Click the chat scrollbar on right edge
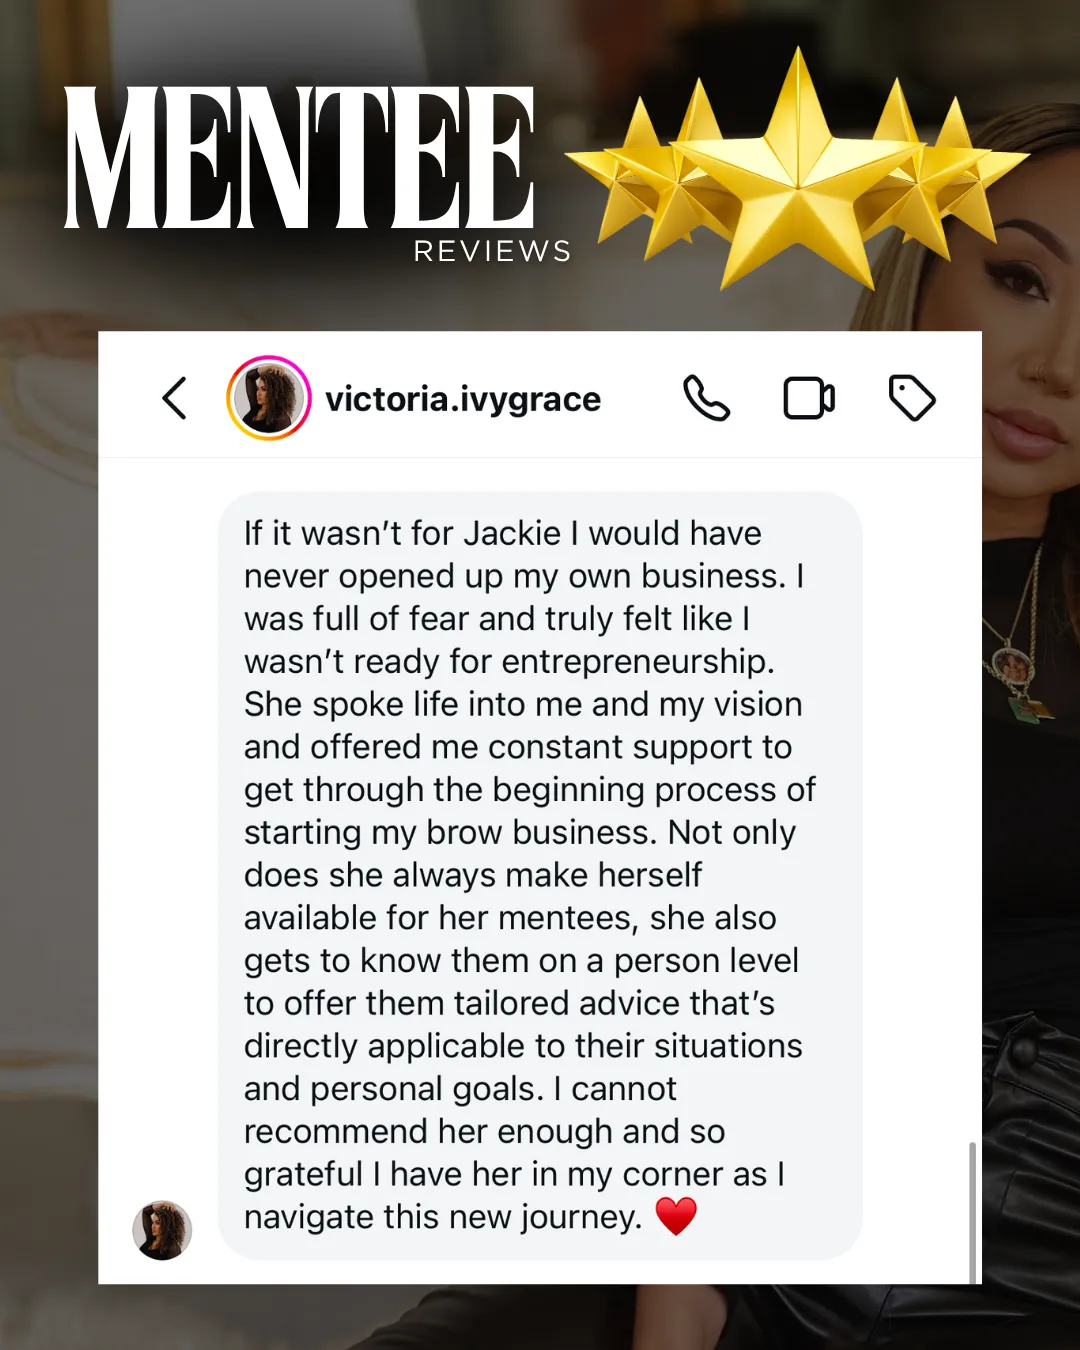This screenshot has height=1350, width=1080. pos(972,1212)
